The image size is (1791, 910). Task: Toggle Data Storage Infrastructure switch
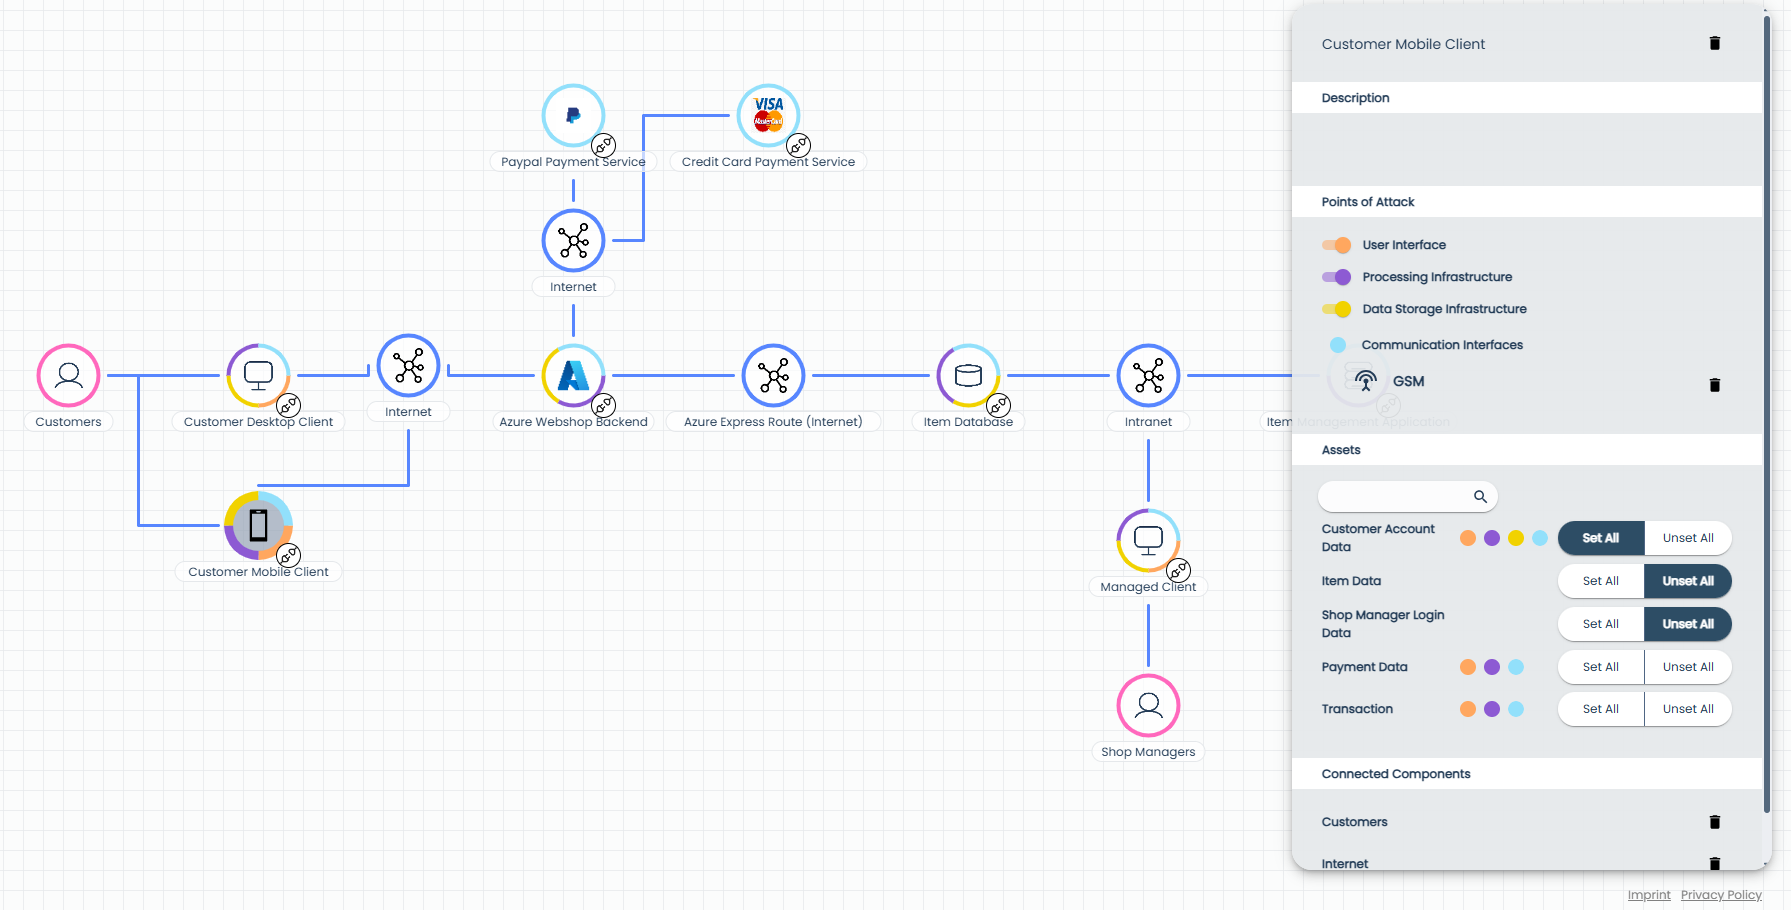click(x=1336, y=309)
